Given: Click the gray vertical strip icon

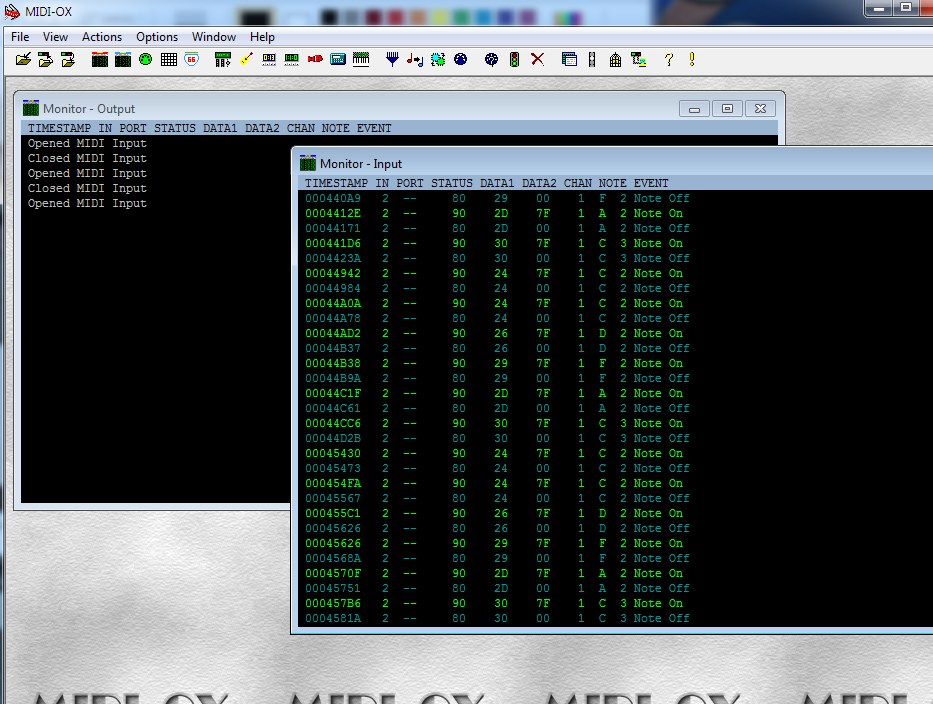Looking at the screenshot, I should click(592, 60).
